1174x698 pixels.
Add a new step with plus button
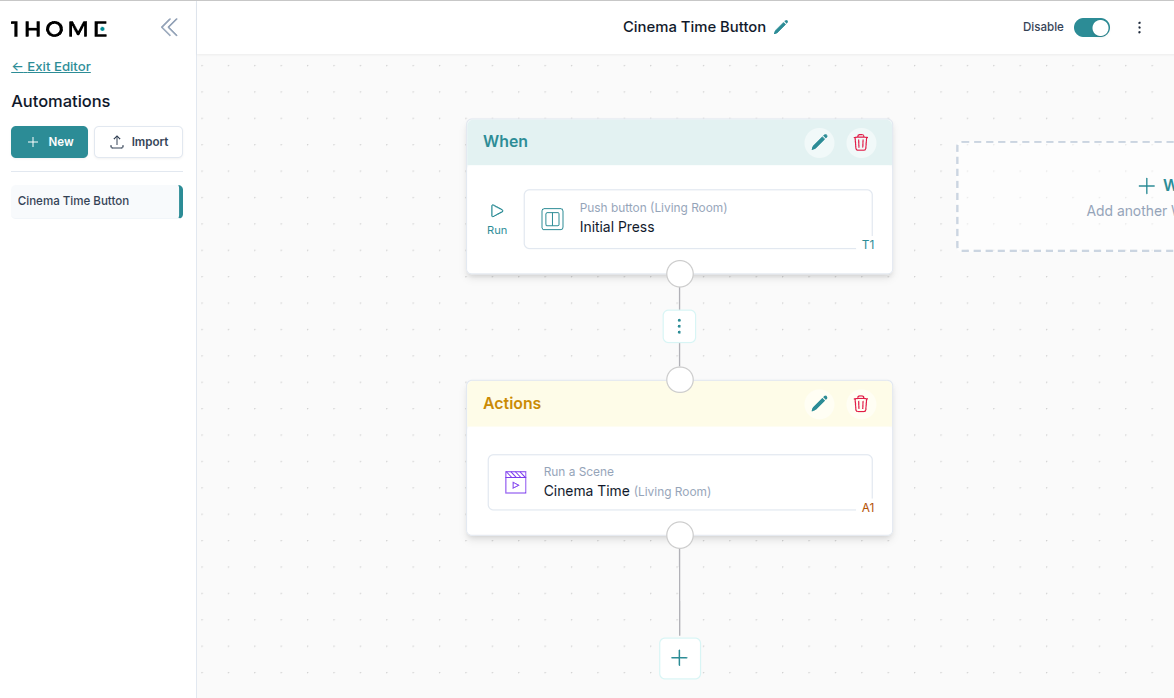click(x=679, y=658)
